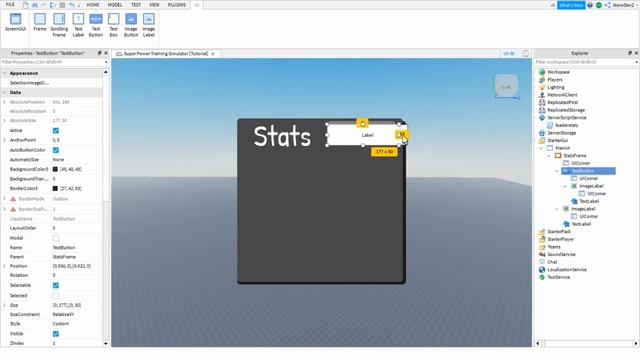Collapse the MainUI node in Explorer
640x360 pixels.
tap(541, 148)
